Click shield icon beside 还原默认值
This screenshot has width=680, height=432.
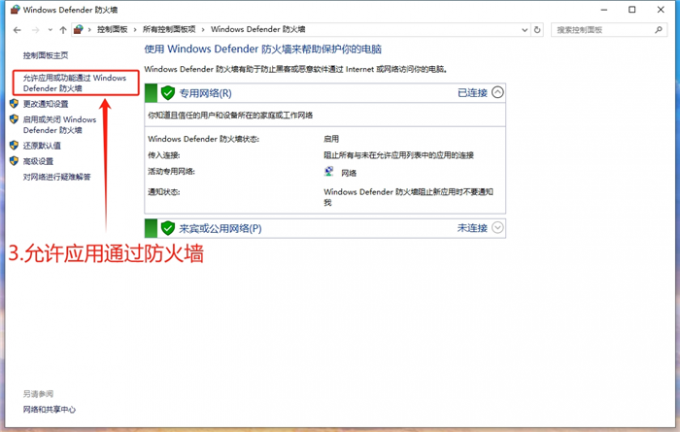[14, 145]
